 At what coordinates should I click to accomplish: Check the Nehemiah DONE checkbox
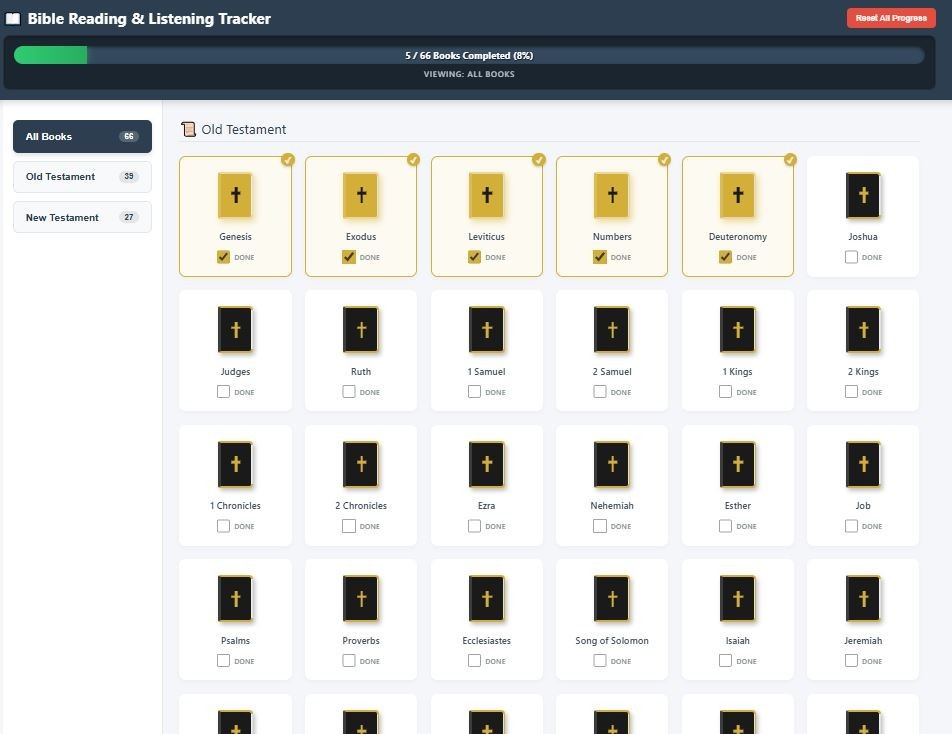pos(600,526)
